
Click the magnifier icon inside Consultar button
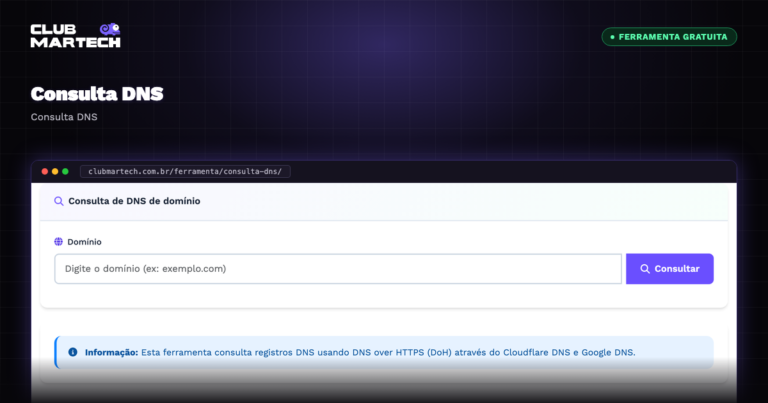645,269
